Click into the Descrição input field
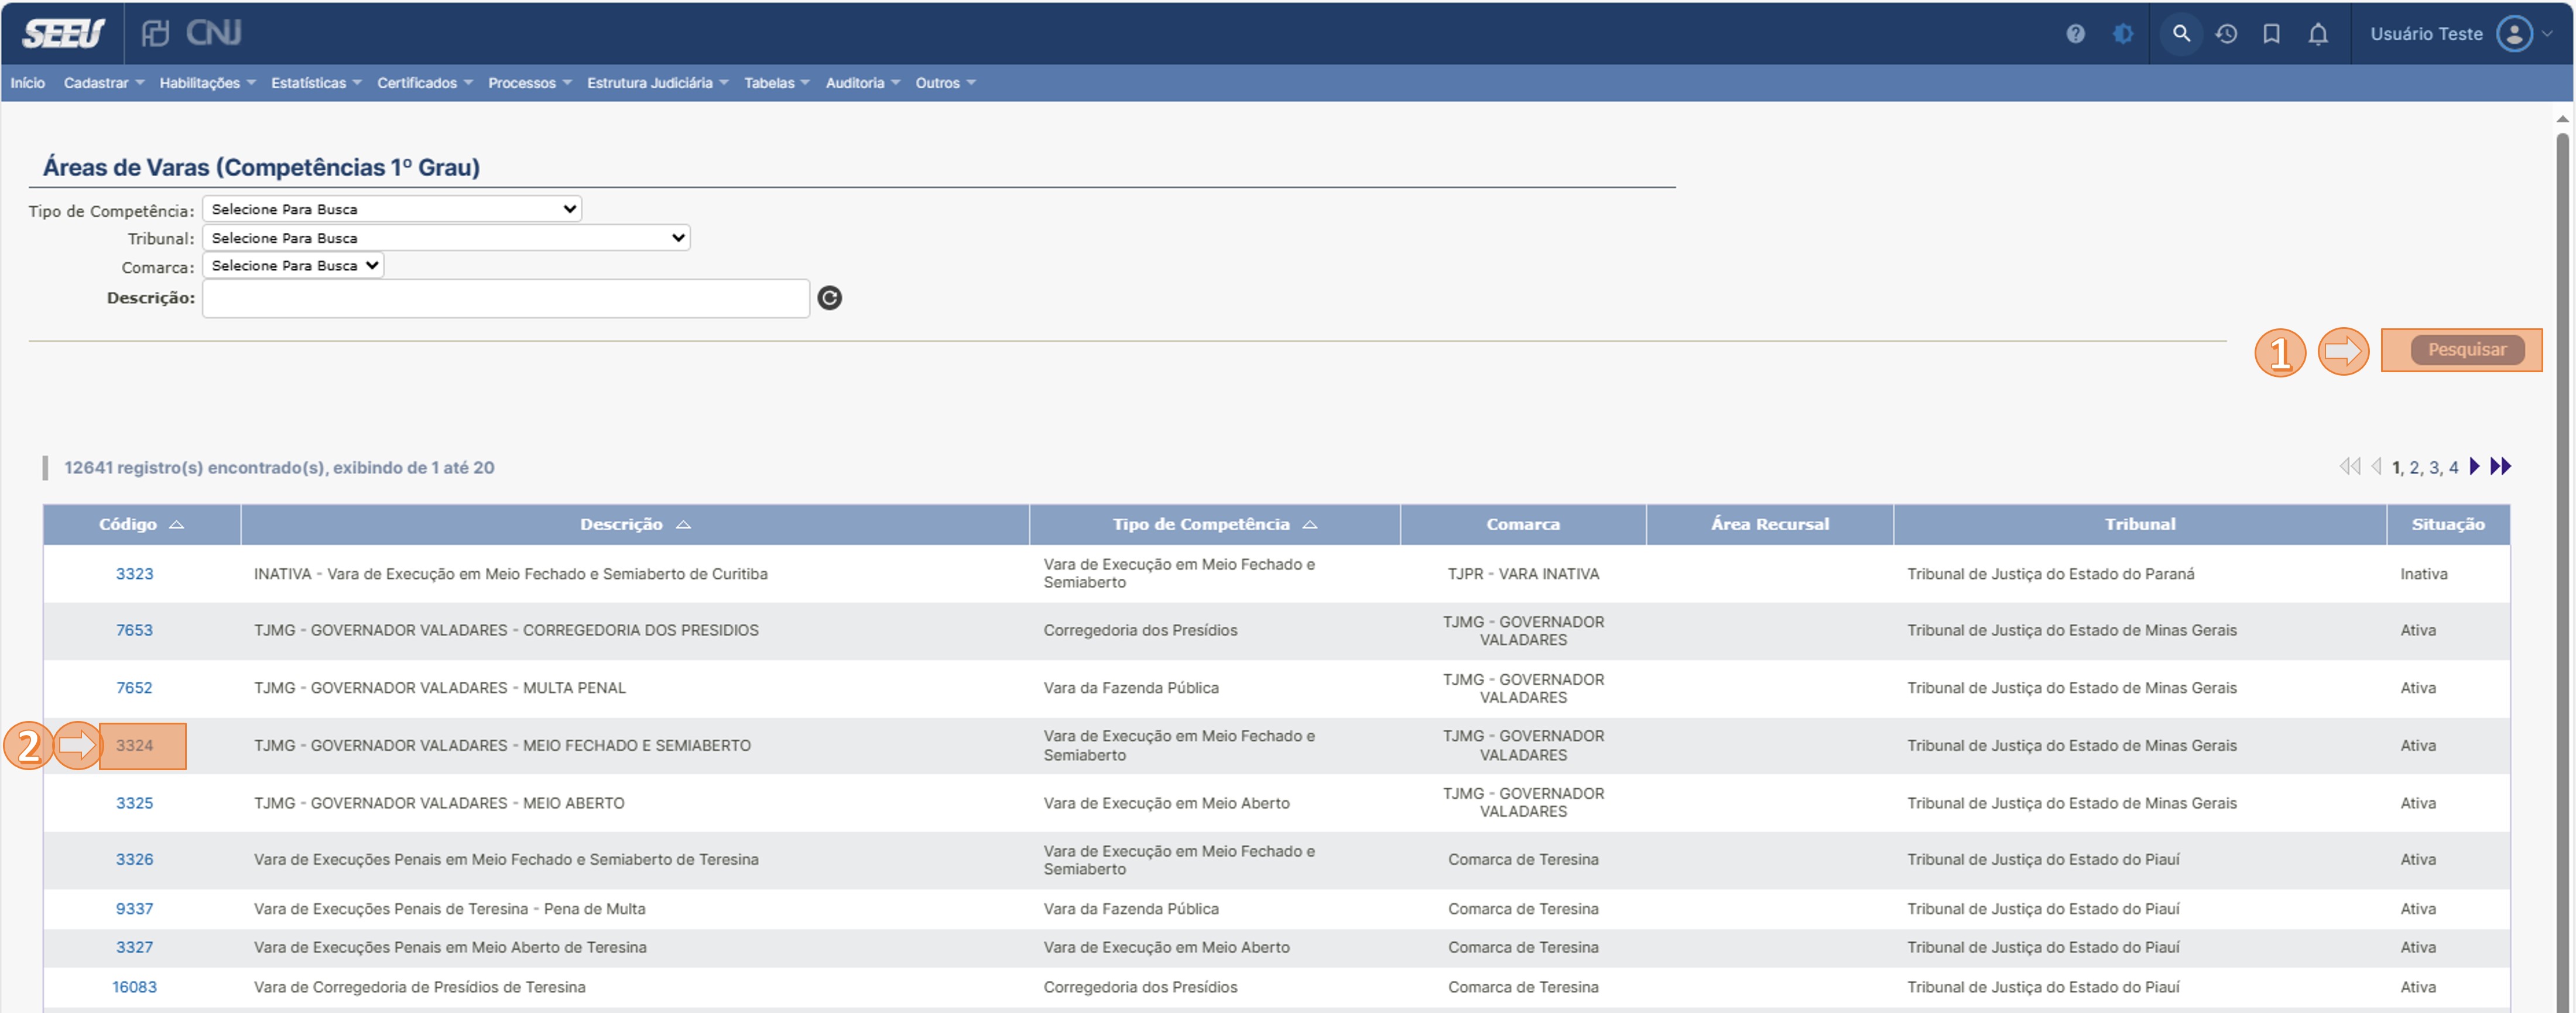 [x=506, y=298]
